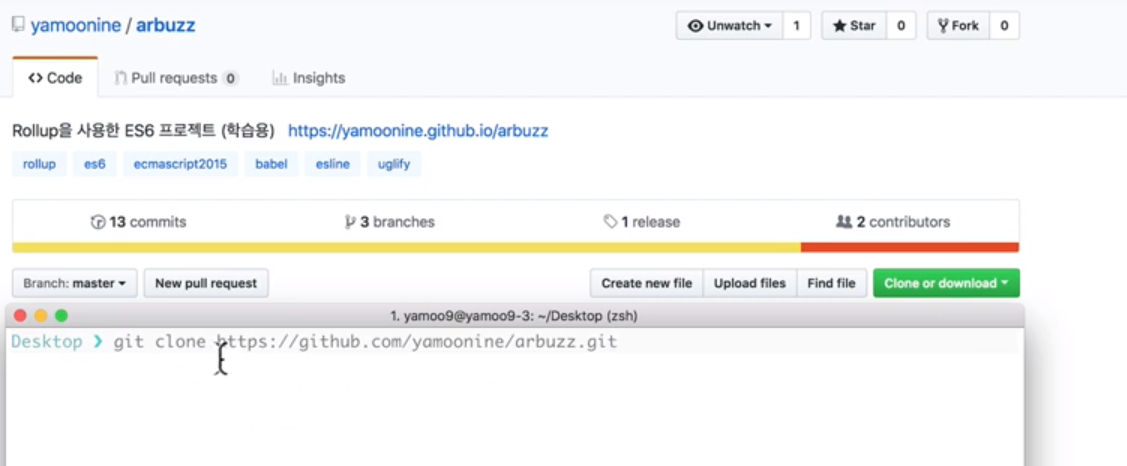
Task: Click the Upload files button
Action: (750, 283)
